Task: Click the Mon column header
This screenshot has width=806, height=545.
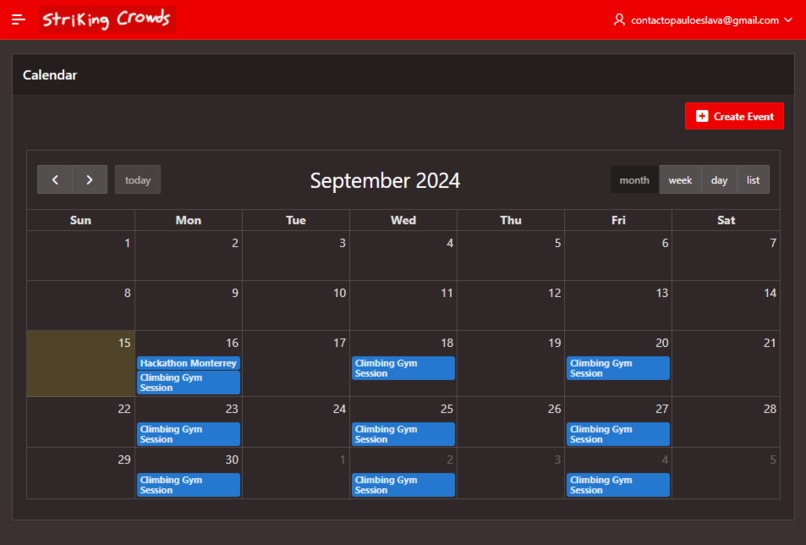Action: (x=188, y=220)
